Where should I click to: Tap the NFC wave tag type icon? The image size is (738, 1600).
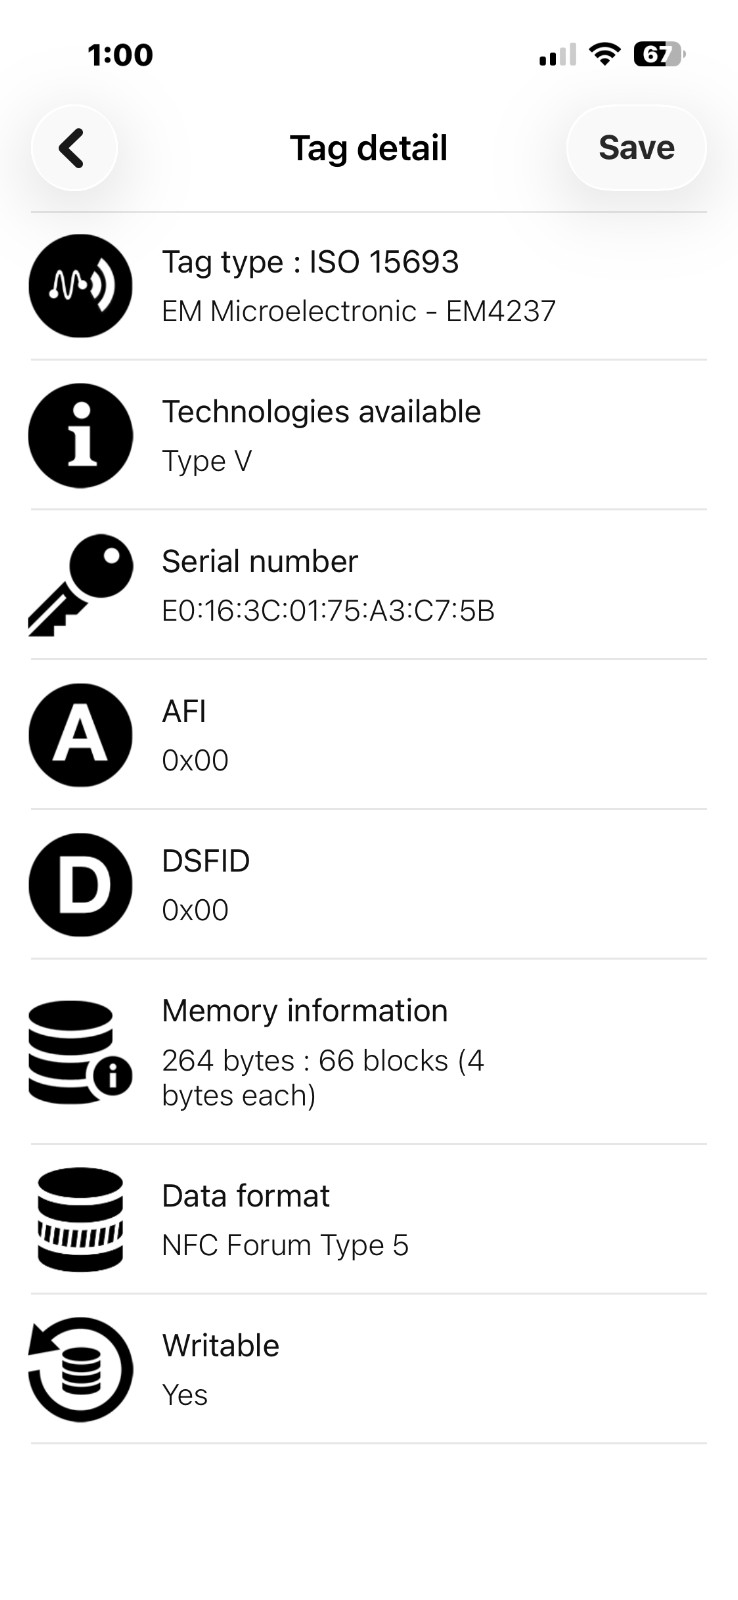coord(80,286)
